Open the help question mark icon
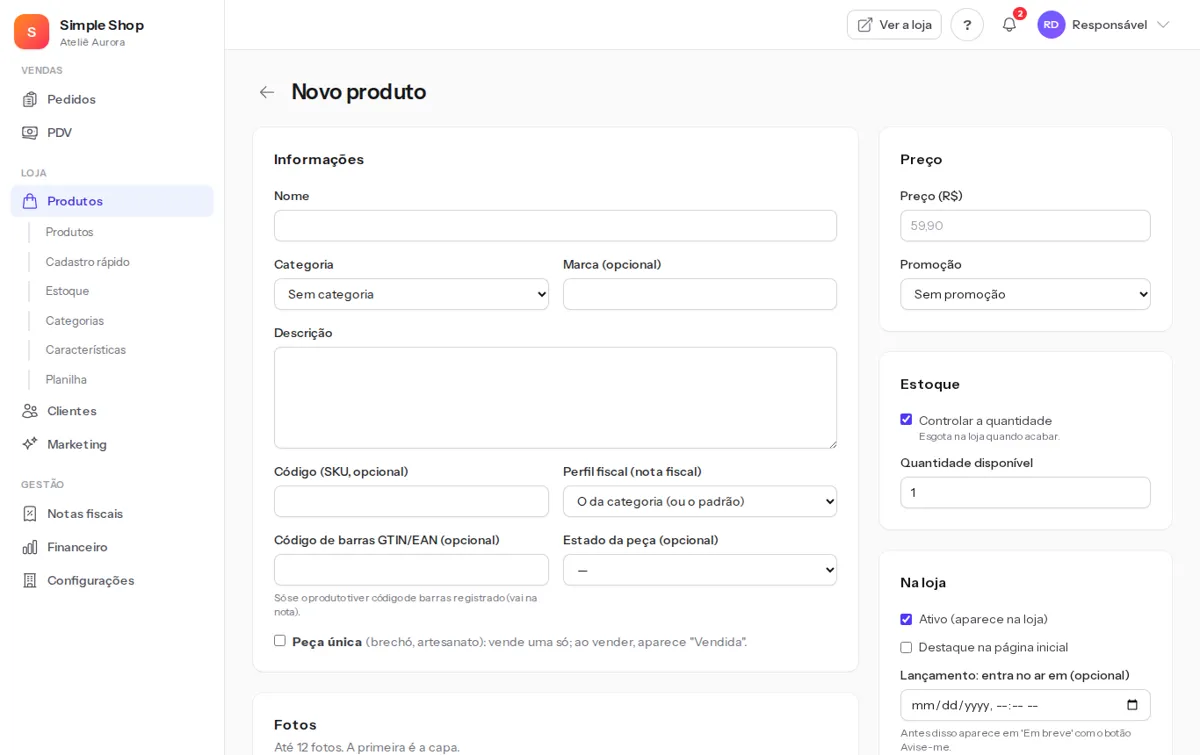1200x755 pixels. 967,25
